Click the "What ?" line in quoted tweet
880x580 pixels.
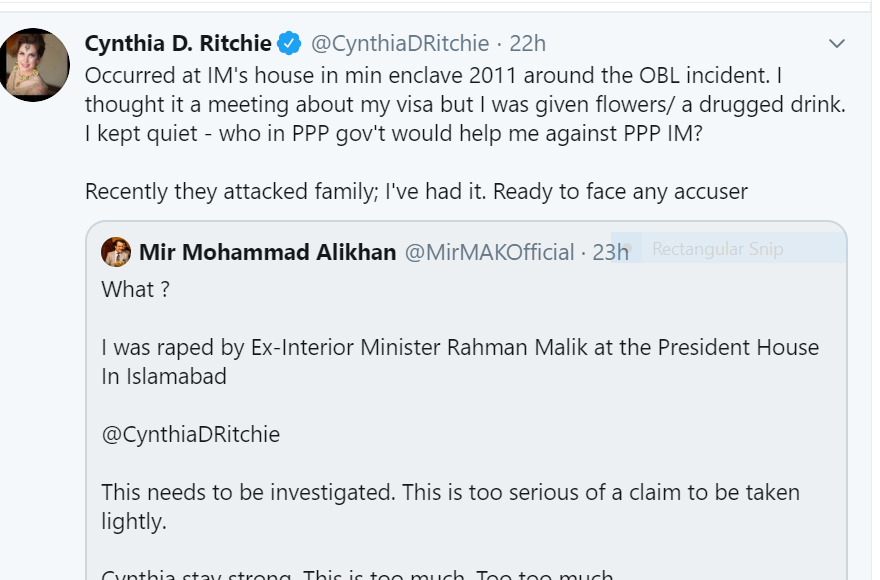(135, 289)
